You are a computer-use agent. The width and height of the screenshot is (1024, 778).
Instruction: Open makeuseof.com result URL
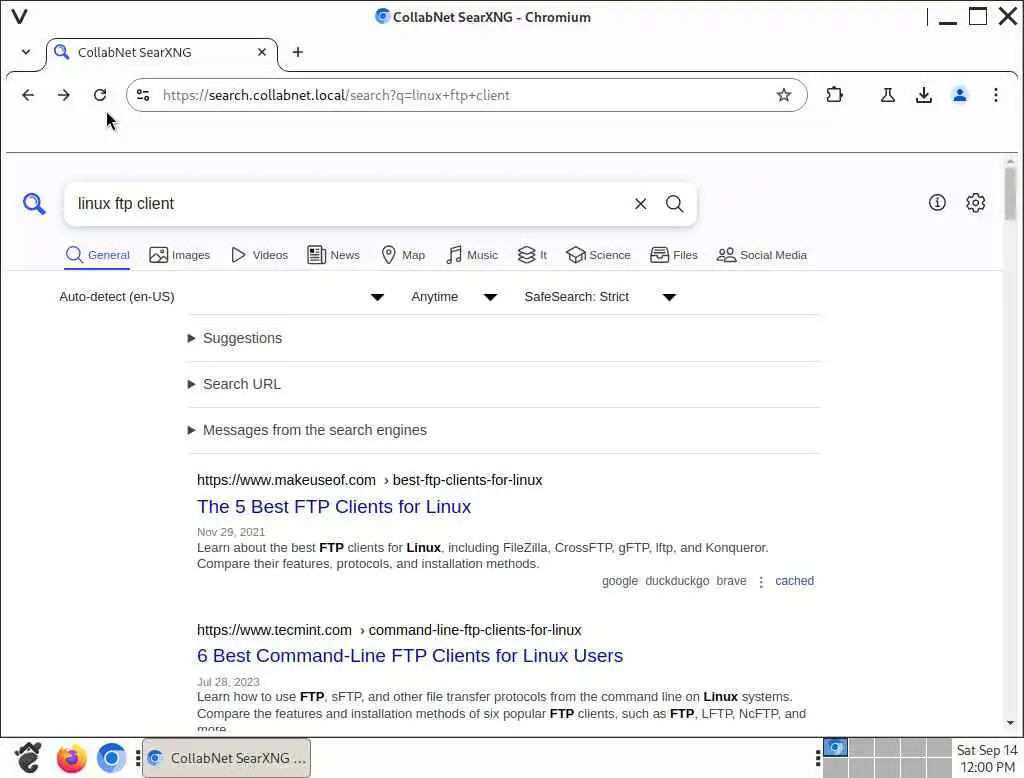coord(370,480)
